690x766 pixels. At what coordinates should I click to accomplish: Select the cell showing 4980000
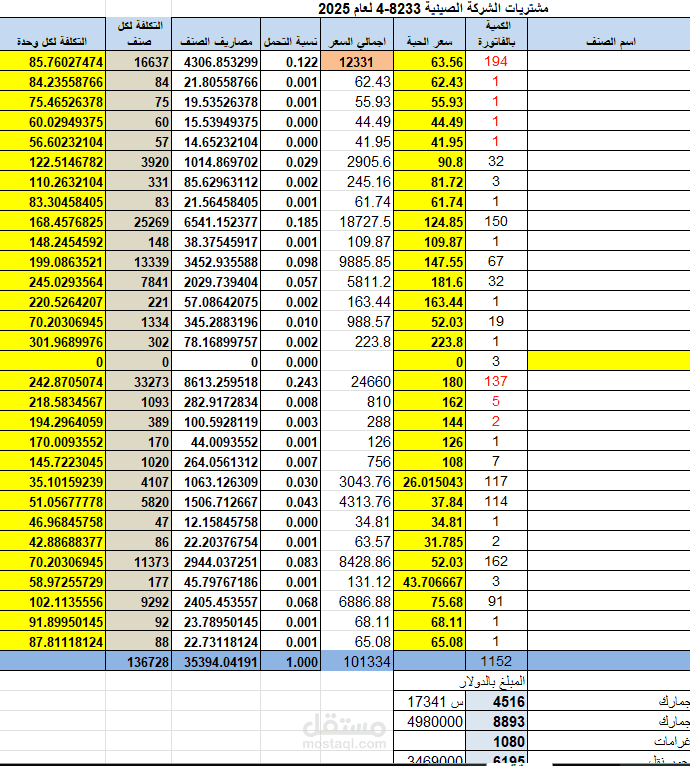[430, 722]
